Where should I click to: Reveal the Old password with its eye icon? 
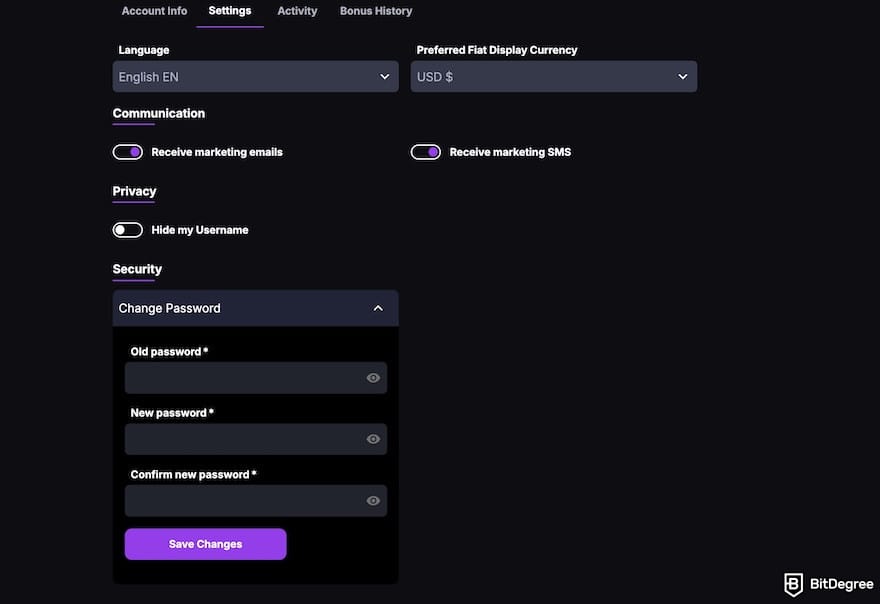click(x=372, y=377)
